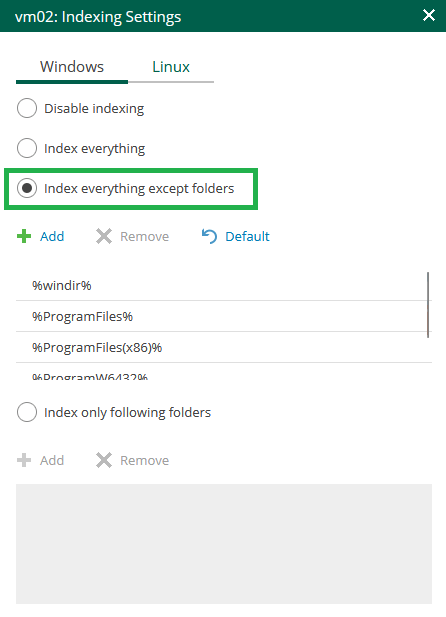Select the %ProgramFiles% list entry
The height and width of the screenshot is (617, 446).
point(222,316)
